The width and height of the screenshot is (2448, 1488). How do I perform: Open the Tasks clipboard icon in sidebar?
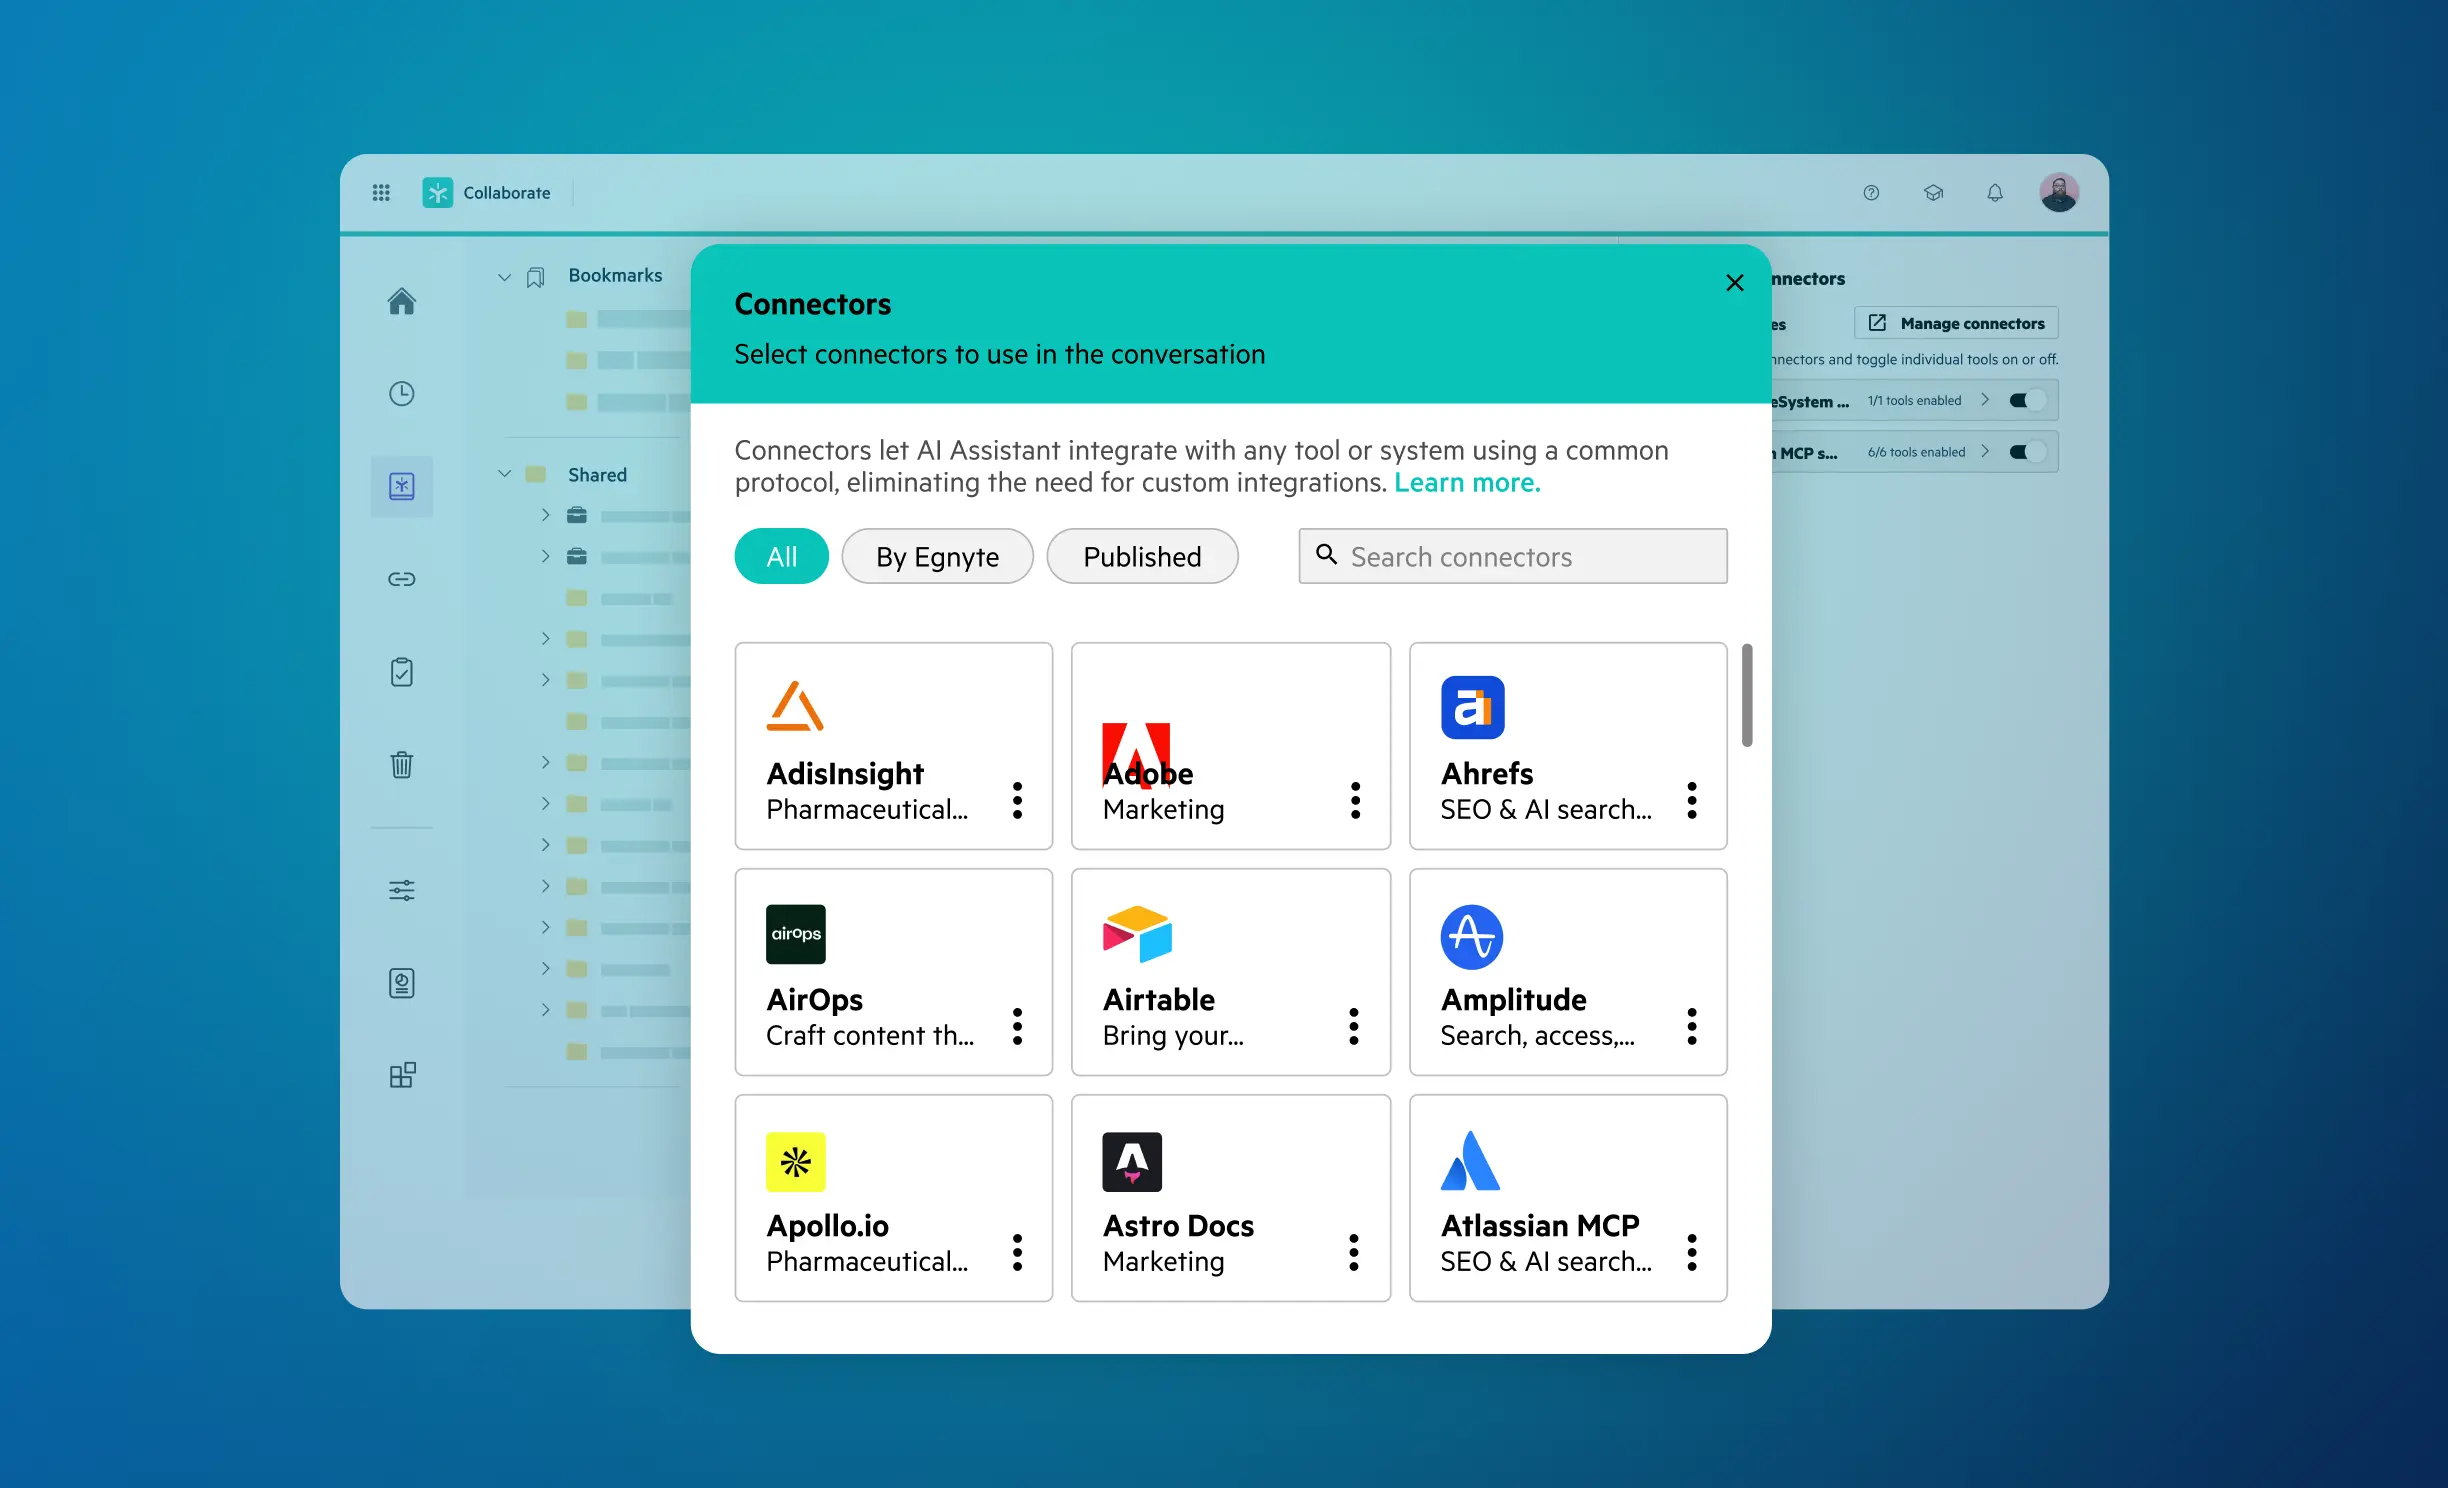click(x=402, y=672)
